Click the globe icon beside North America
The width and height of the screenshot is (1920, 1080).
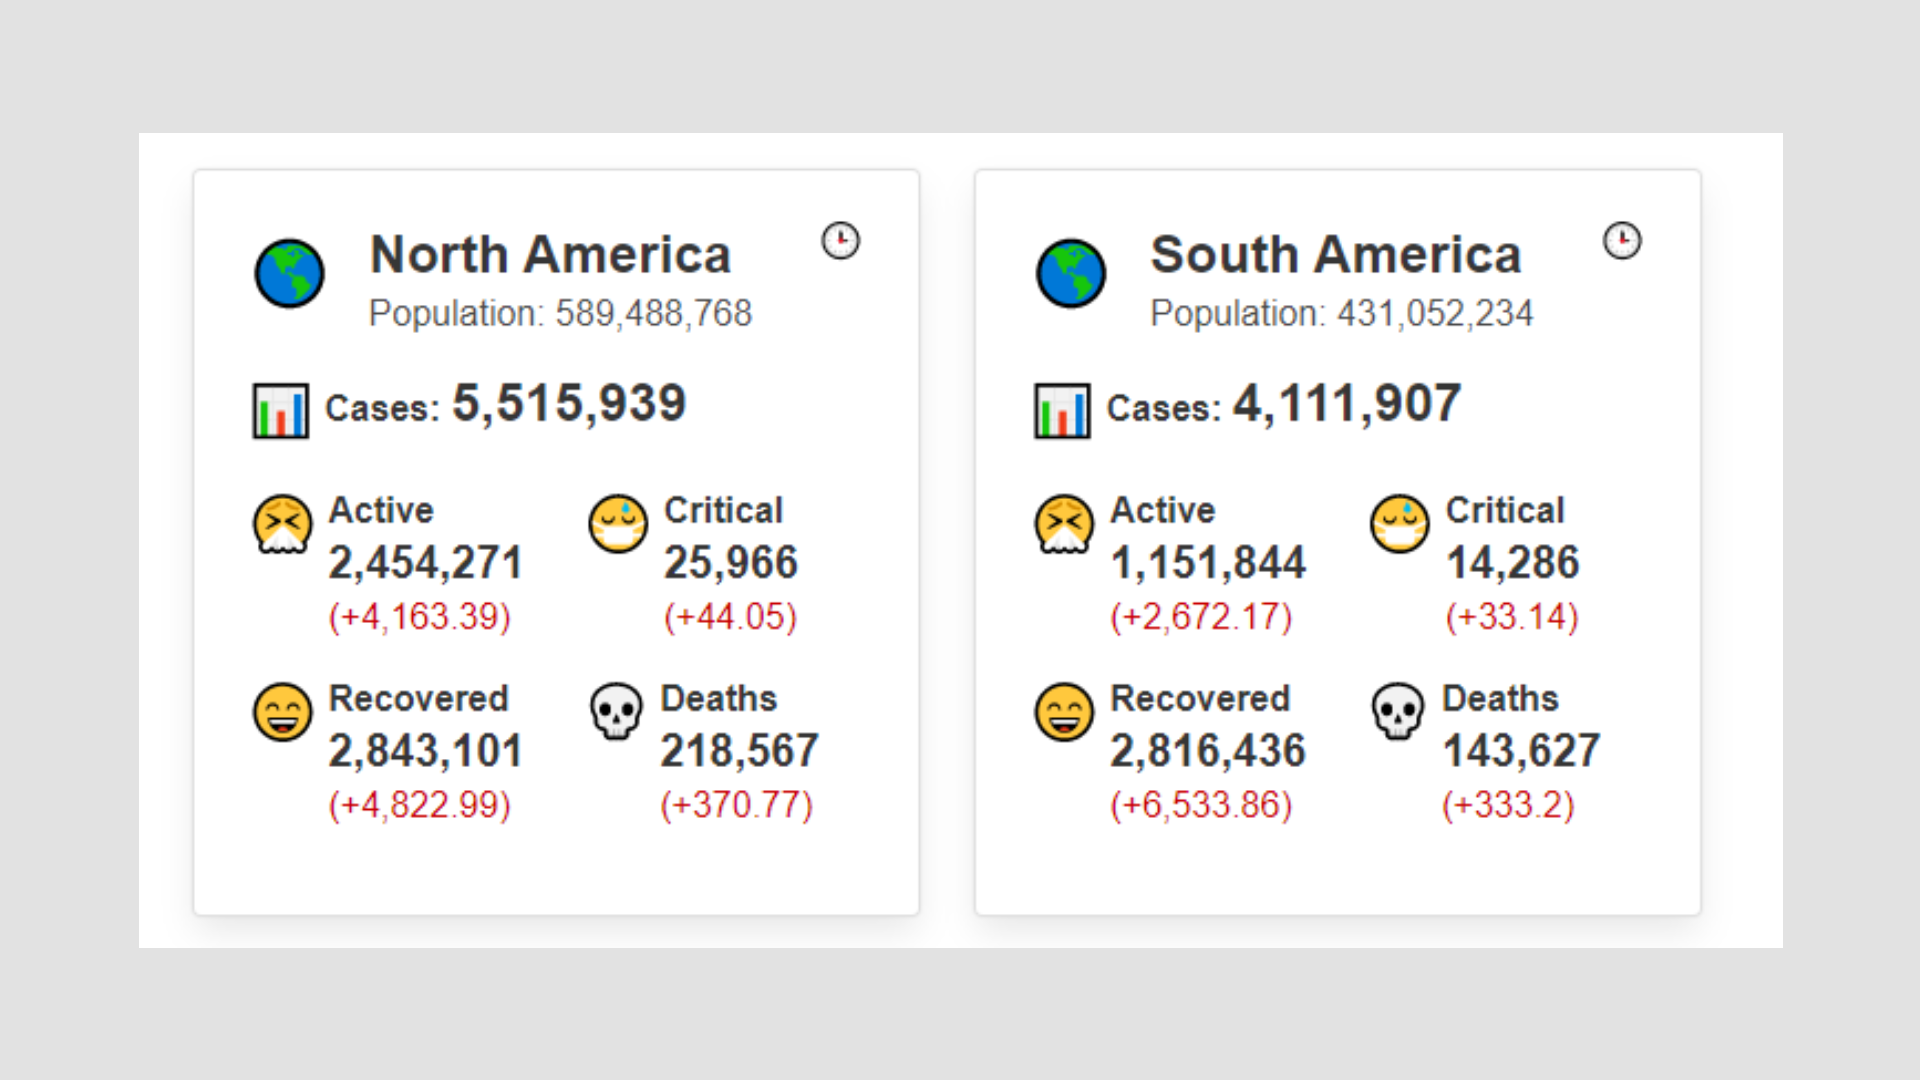[x=289, y=273]
